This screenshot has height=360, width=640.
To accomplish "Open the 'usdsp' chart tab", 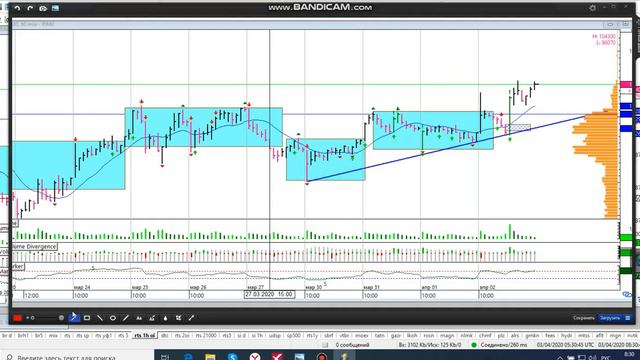I will pyautogui.click(x=275, y=336).
